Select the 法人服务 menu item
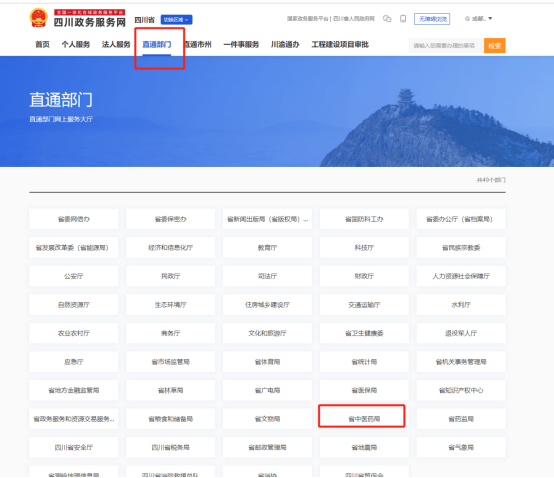Image resolution: width=554 pixels, height=478 pixels. (x=116, y=45)
